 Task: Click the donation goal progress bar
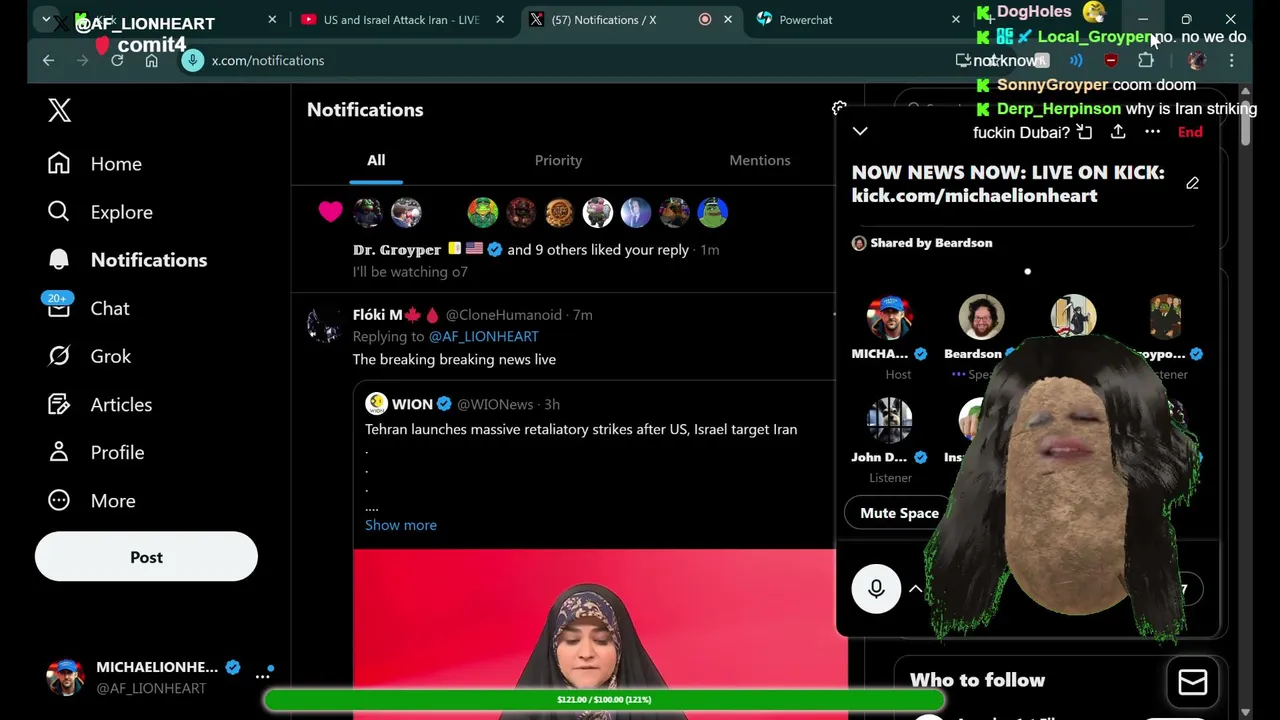pyautogui.click(x=603, y=700)
